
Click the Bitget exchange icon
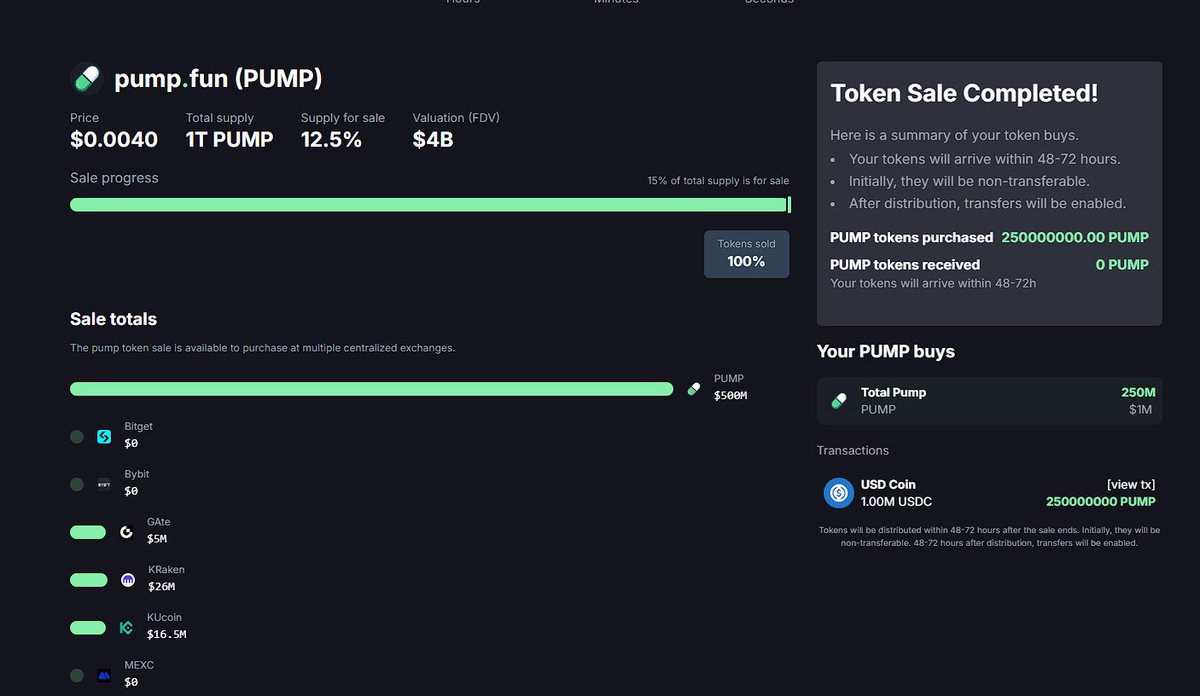pyautogui.click(x=103, y=436)
